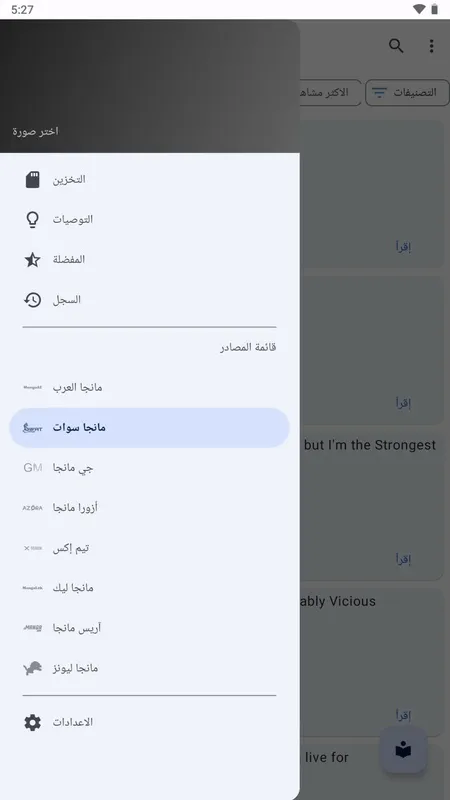Open the التخزين storage icon

click(x=33, y=180)
